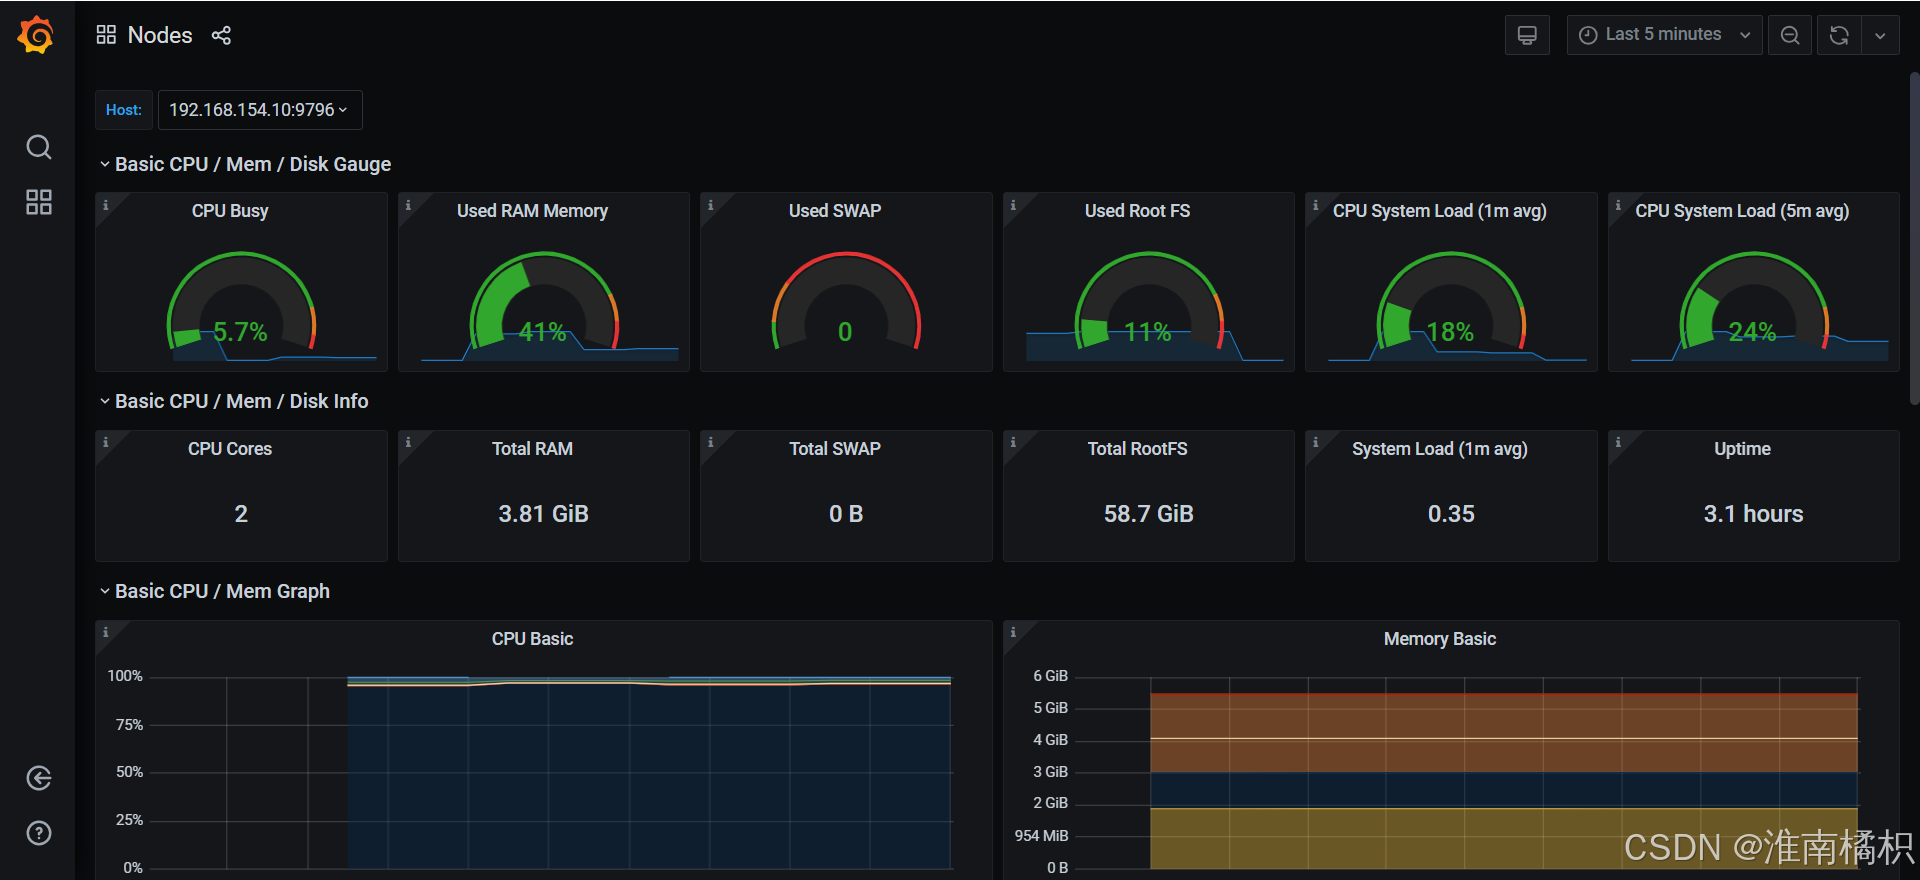Collapse the Basic CPU / Mem / Disk Info row
This screenshot has width=1920, height=880.
pos(233,401)
